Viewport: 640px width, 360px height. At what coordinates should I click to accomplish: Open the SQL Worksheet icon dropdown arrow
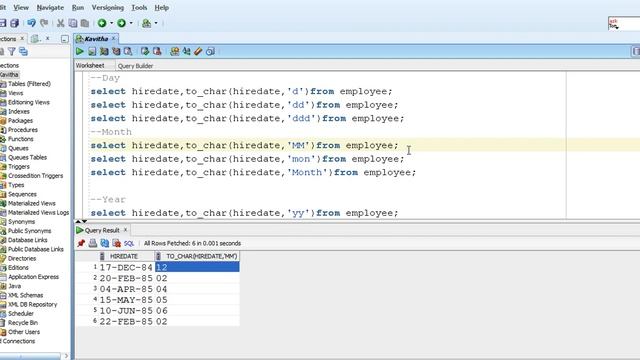[x=156, y=23]
